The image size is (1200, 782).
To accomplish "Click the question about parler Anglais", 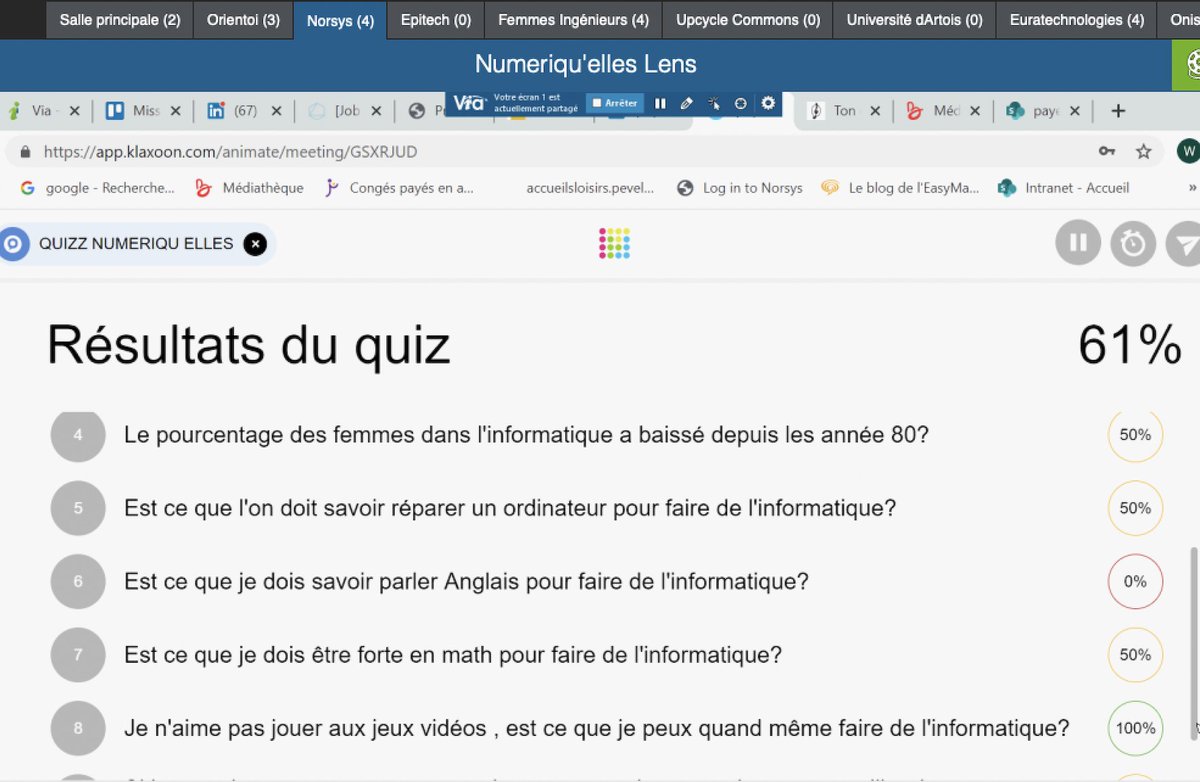I will click(466, 581).
